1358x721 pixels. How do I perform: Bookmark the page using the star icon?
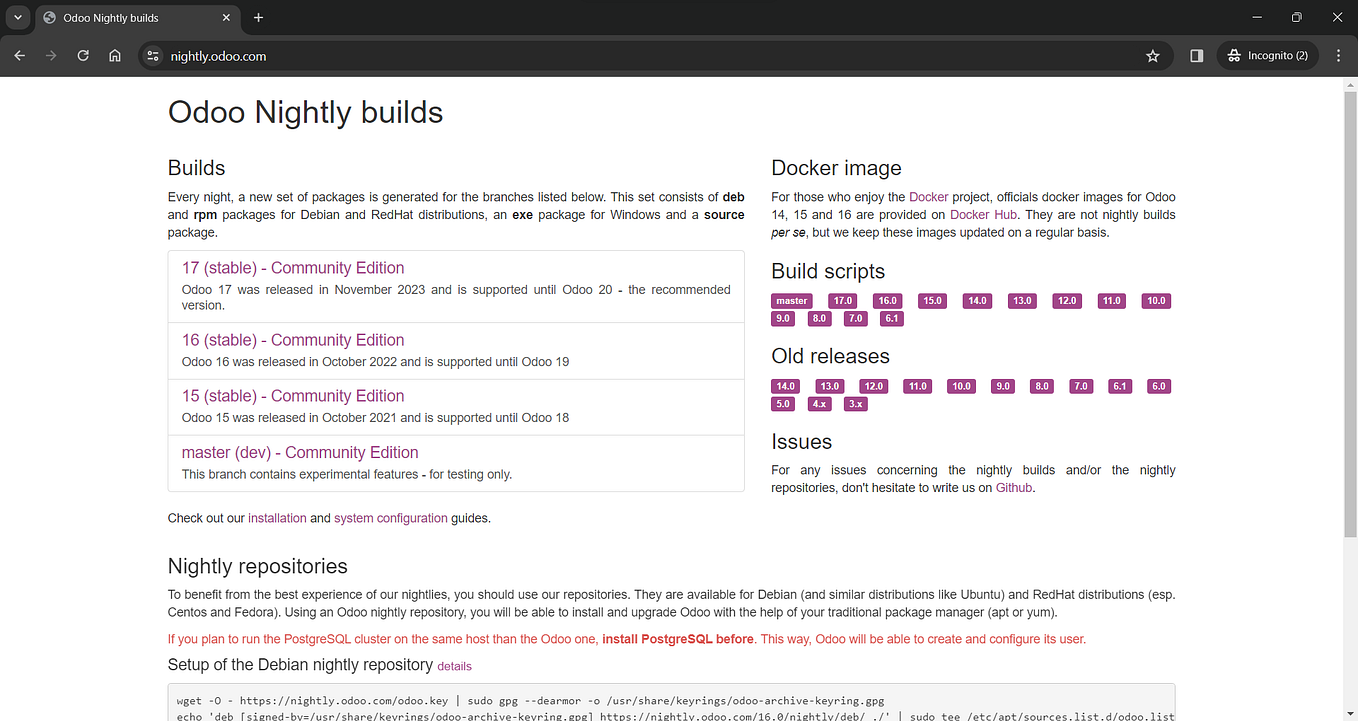(1153, 56)
